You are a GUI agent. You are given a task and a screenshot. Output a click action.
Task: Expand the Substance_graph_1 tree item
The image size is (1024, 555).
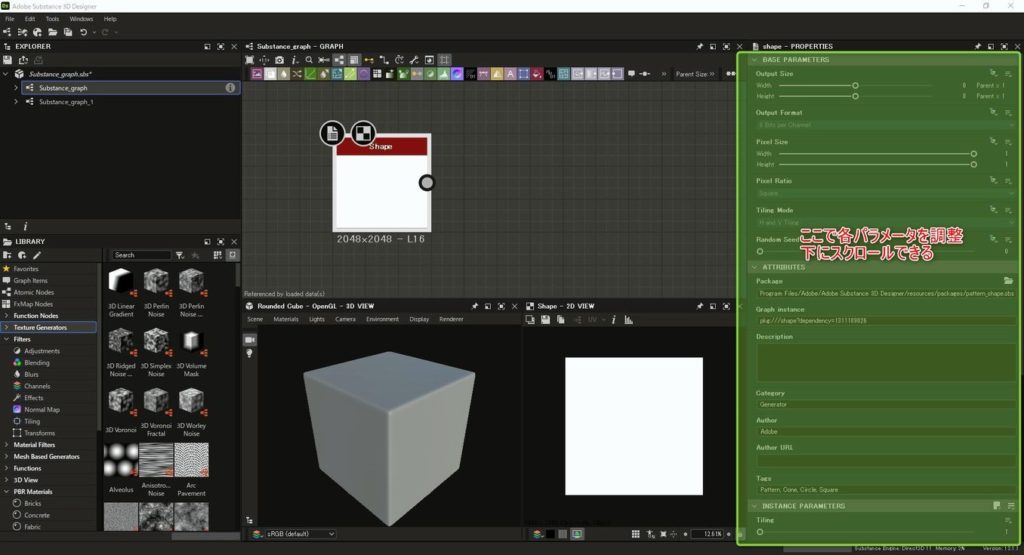point(16,102)
